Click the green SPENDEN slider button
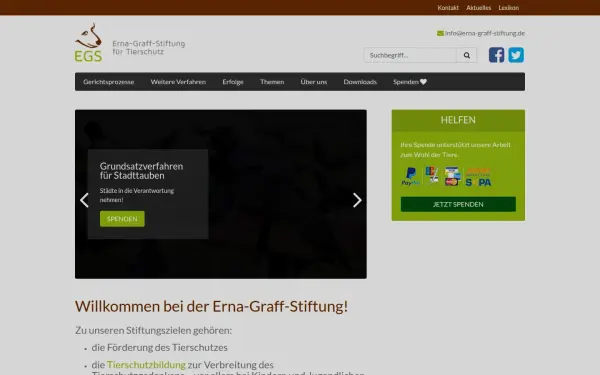 click(x=122, y=219)
